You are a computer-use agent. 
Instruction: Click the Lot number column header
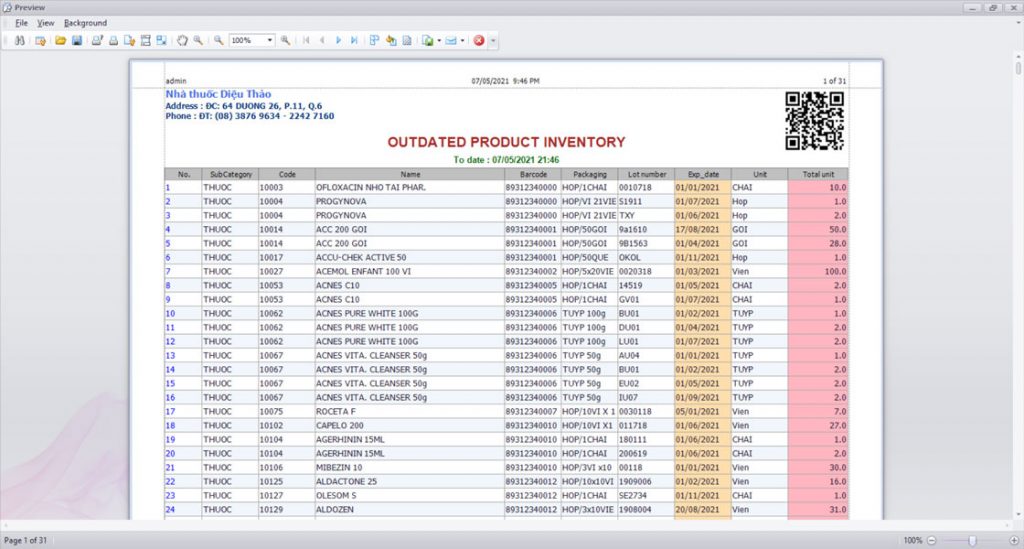pos(647,174)
